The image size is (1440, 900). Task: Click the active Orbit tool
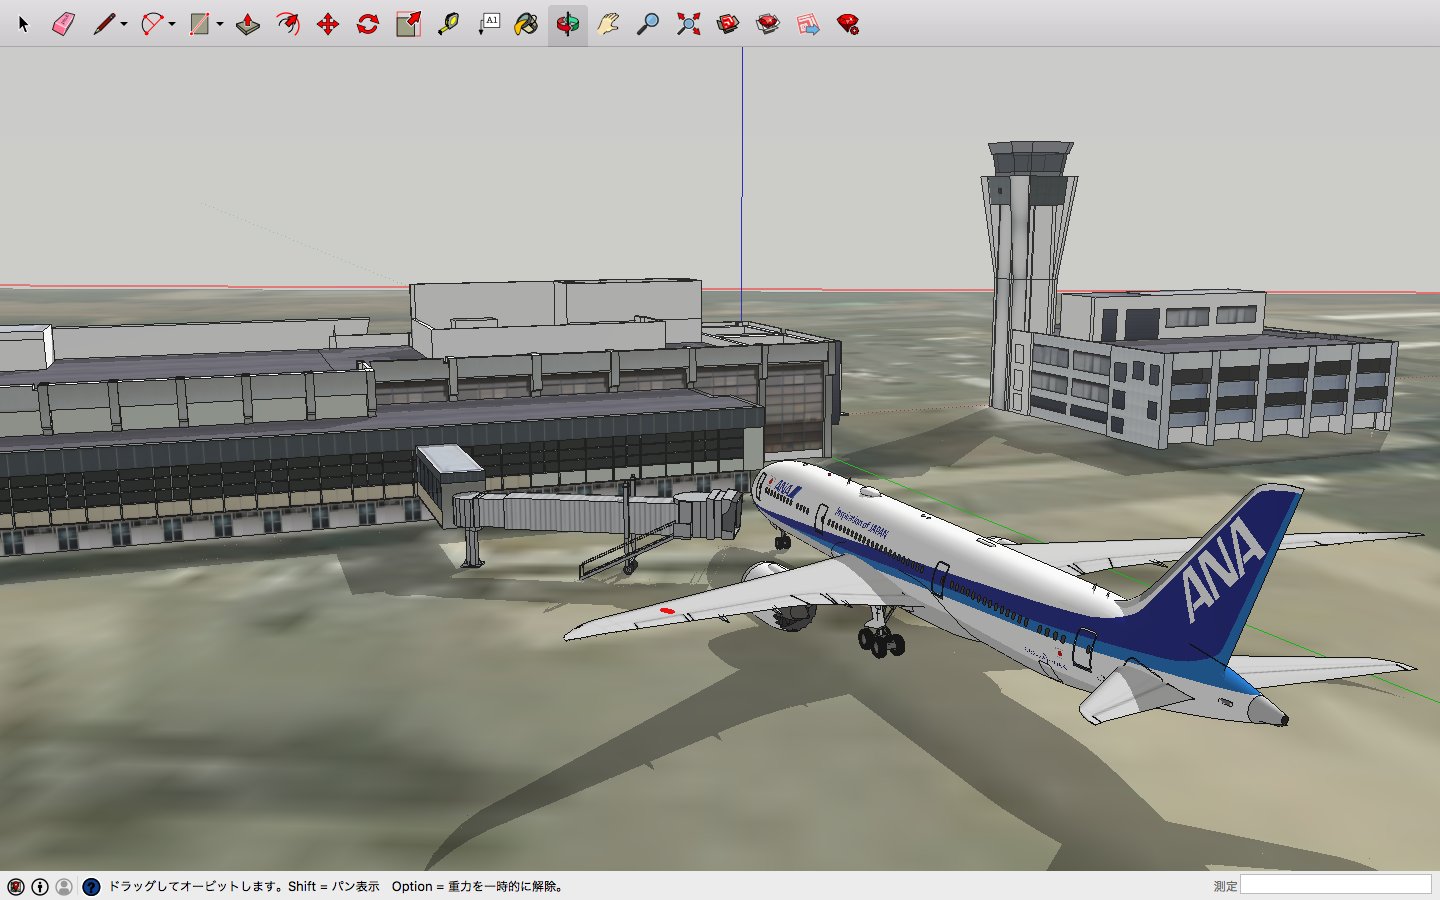[x=567, y=24]
